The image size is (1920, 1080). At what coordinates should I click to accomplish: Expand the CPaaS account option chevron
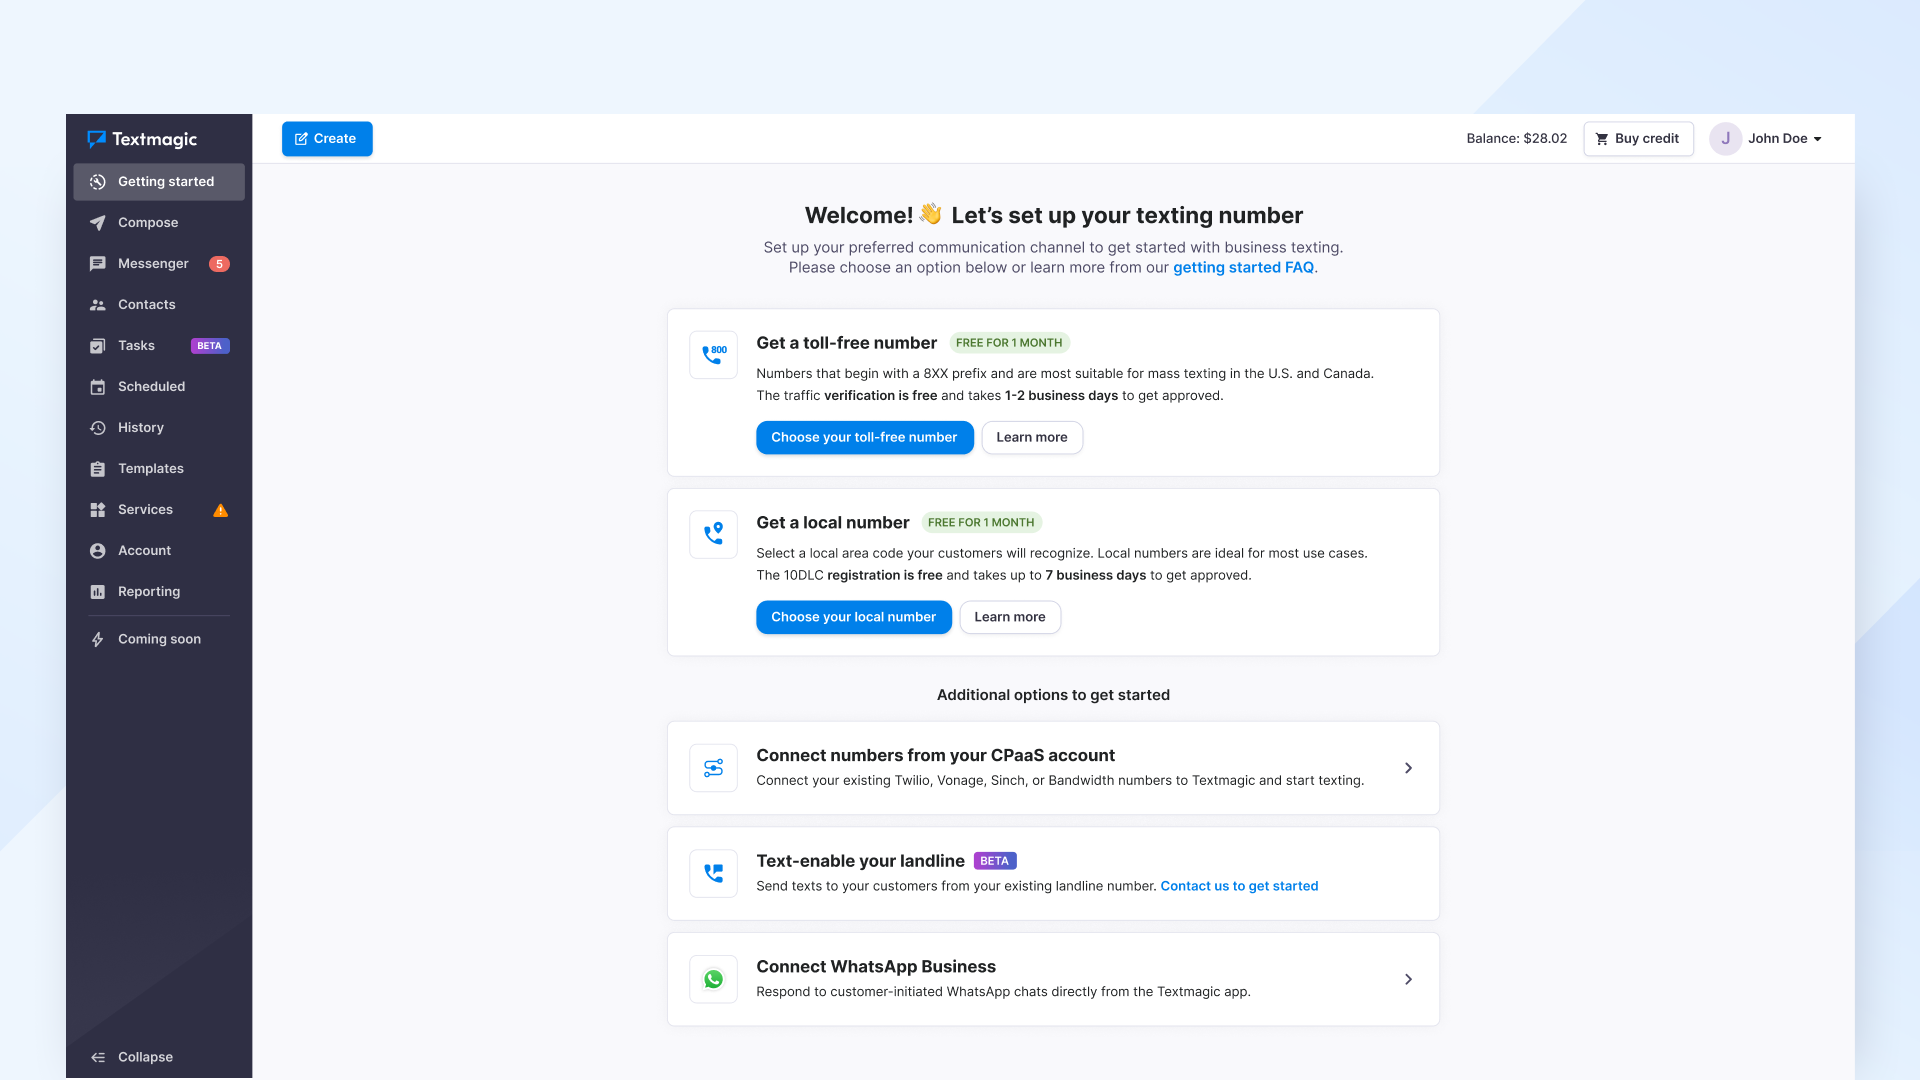click(1408, 768)
